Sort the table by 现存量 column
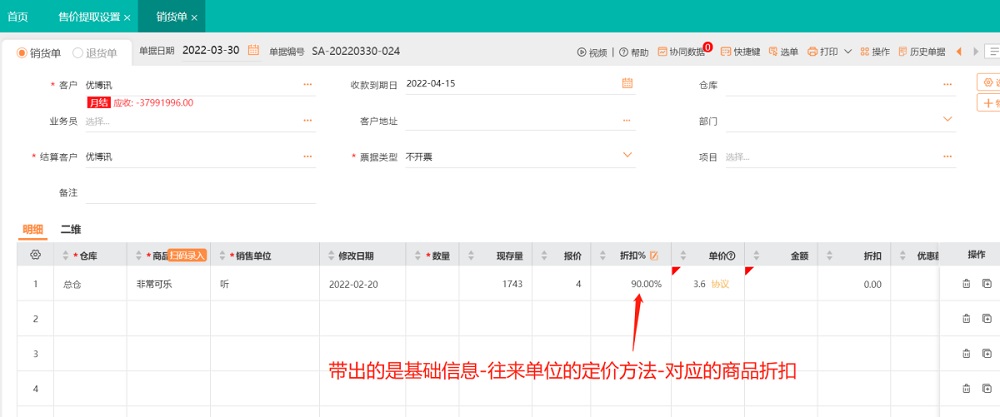The height and width of the screenshot is (417, 1000). coord(471,256)
